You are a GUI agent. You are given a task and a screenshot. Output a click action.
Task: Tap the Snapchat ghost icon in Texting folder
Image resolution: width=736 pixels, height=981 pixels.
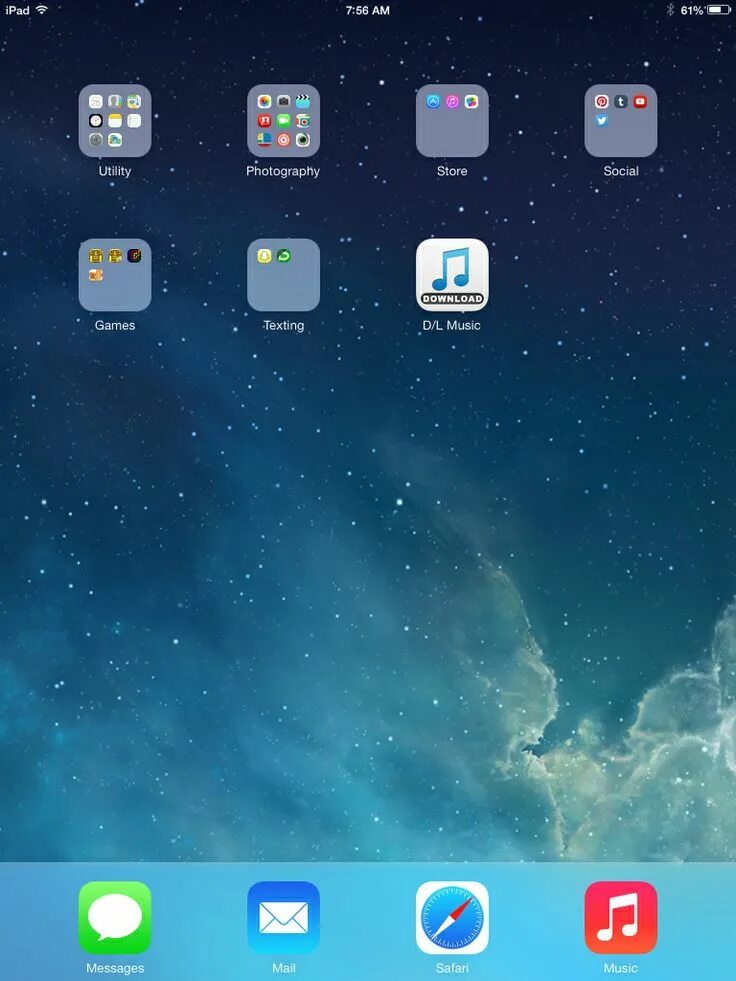[x=264, y=255]
